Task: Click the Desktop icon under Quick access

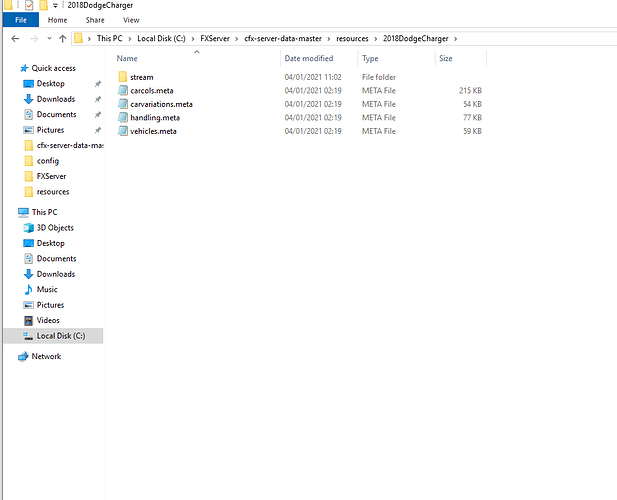Action: tap(28, 83)
